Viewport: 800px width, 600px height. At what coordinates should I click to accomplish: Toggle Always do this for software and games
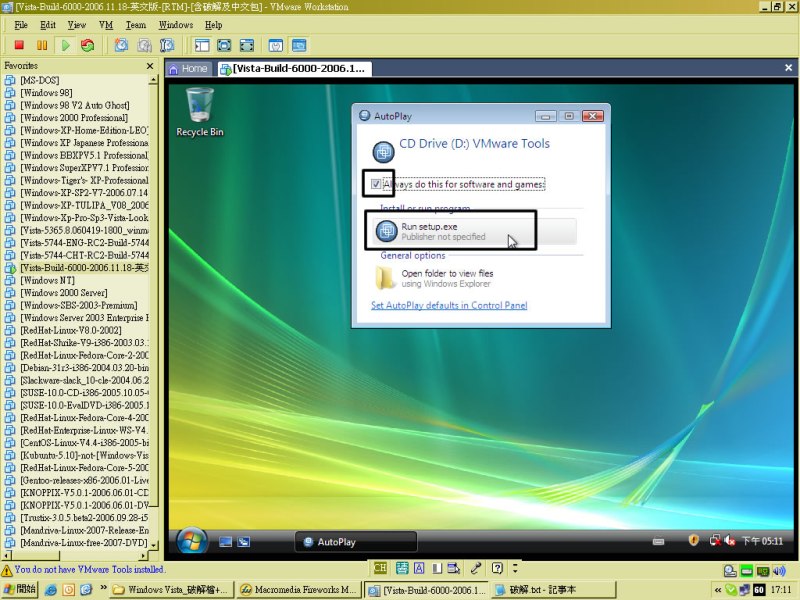(376, 184)
